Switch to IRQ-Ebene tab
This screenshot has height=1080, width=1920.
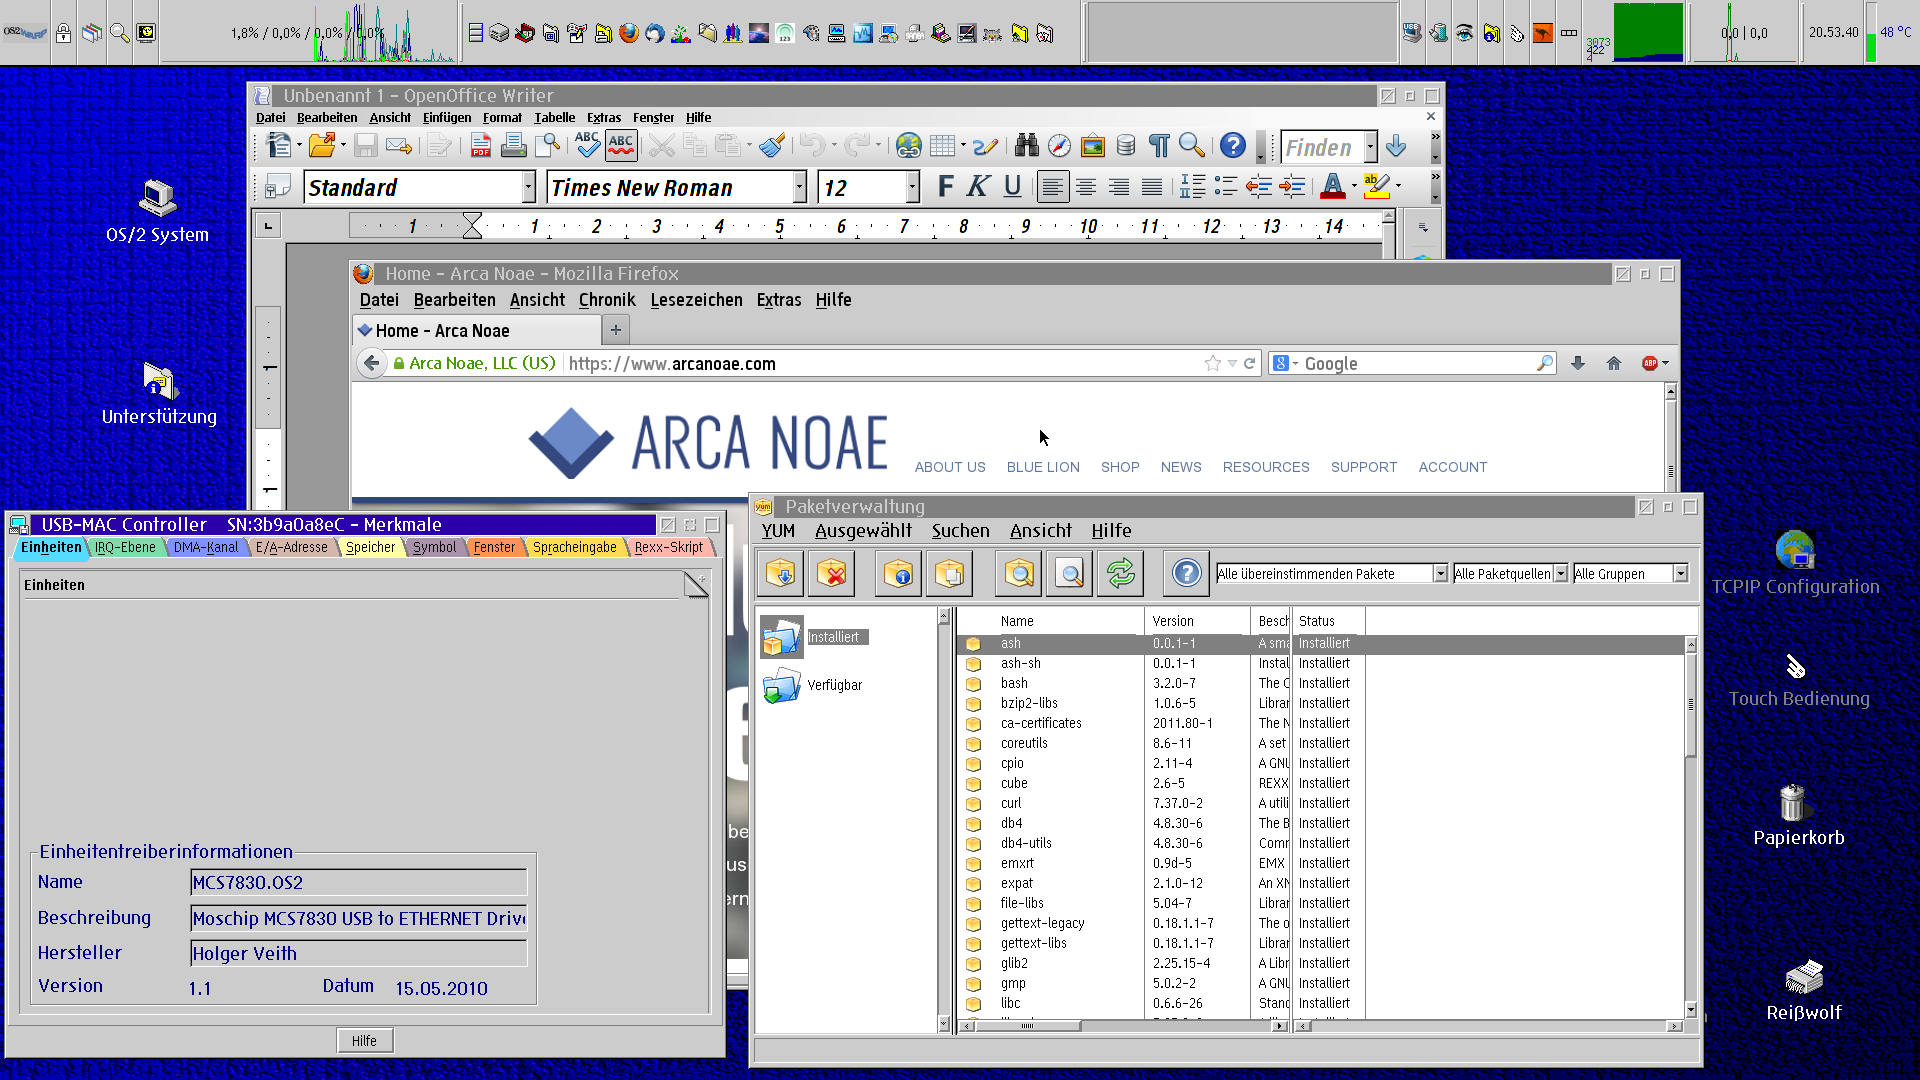point(125,547)
